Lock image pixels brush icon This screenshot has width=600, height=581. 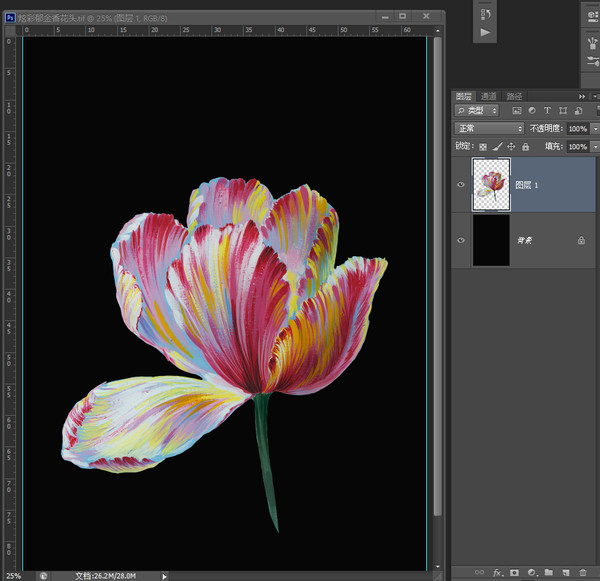(497, 147)
